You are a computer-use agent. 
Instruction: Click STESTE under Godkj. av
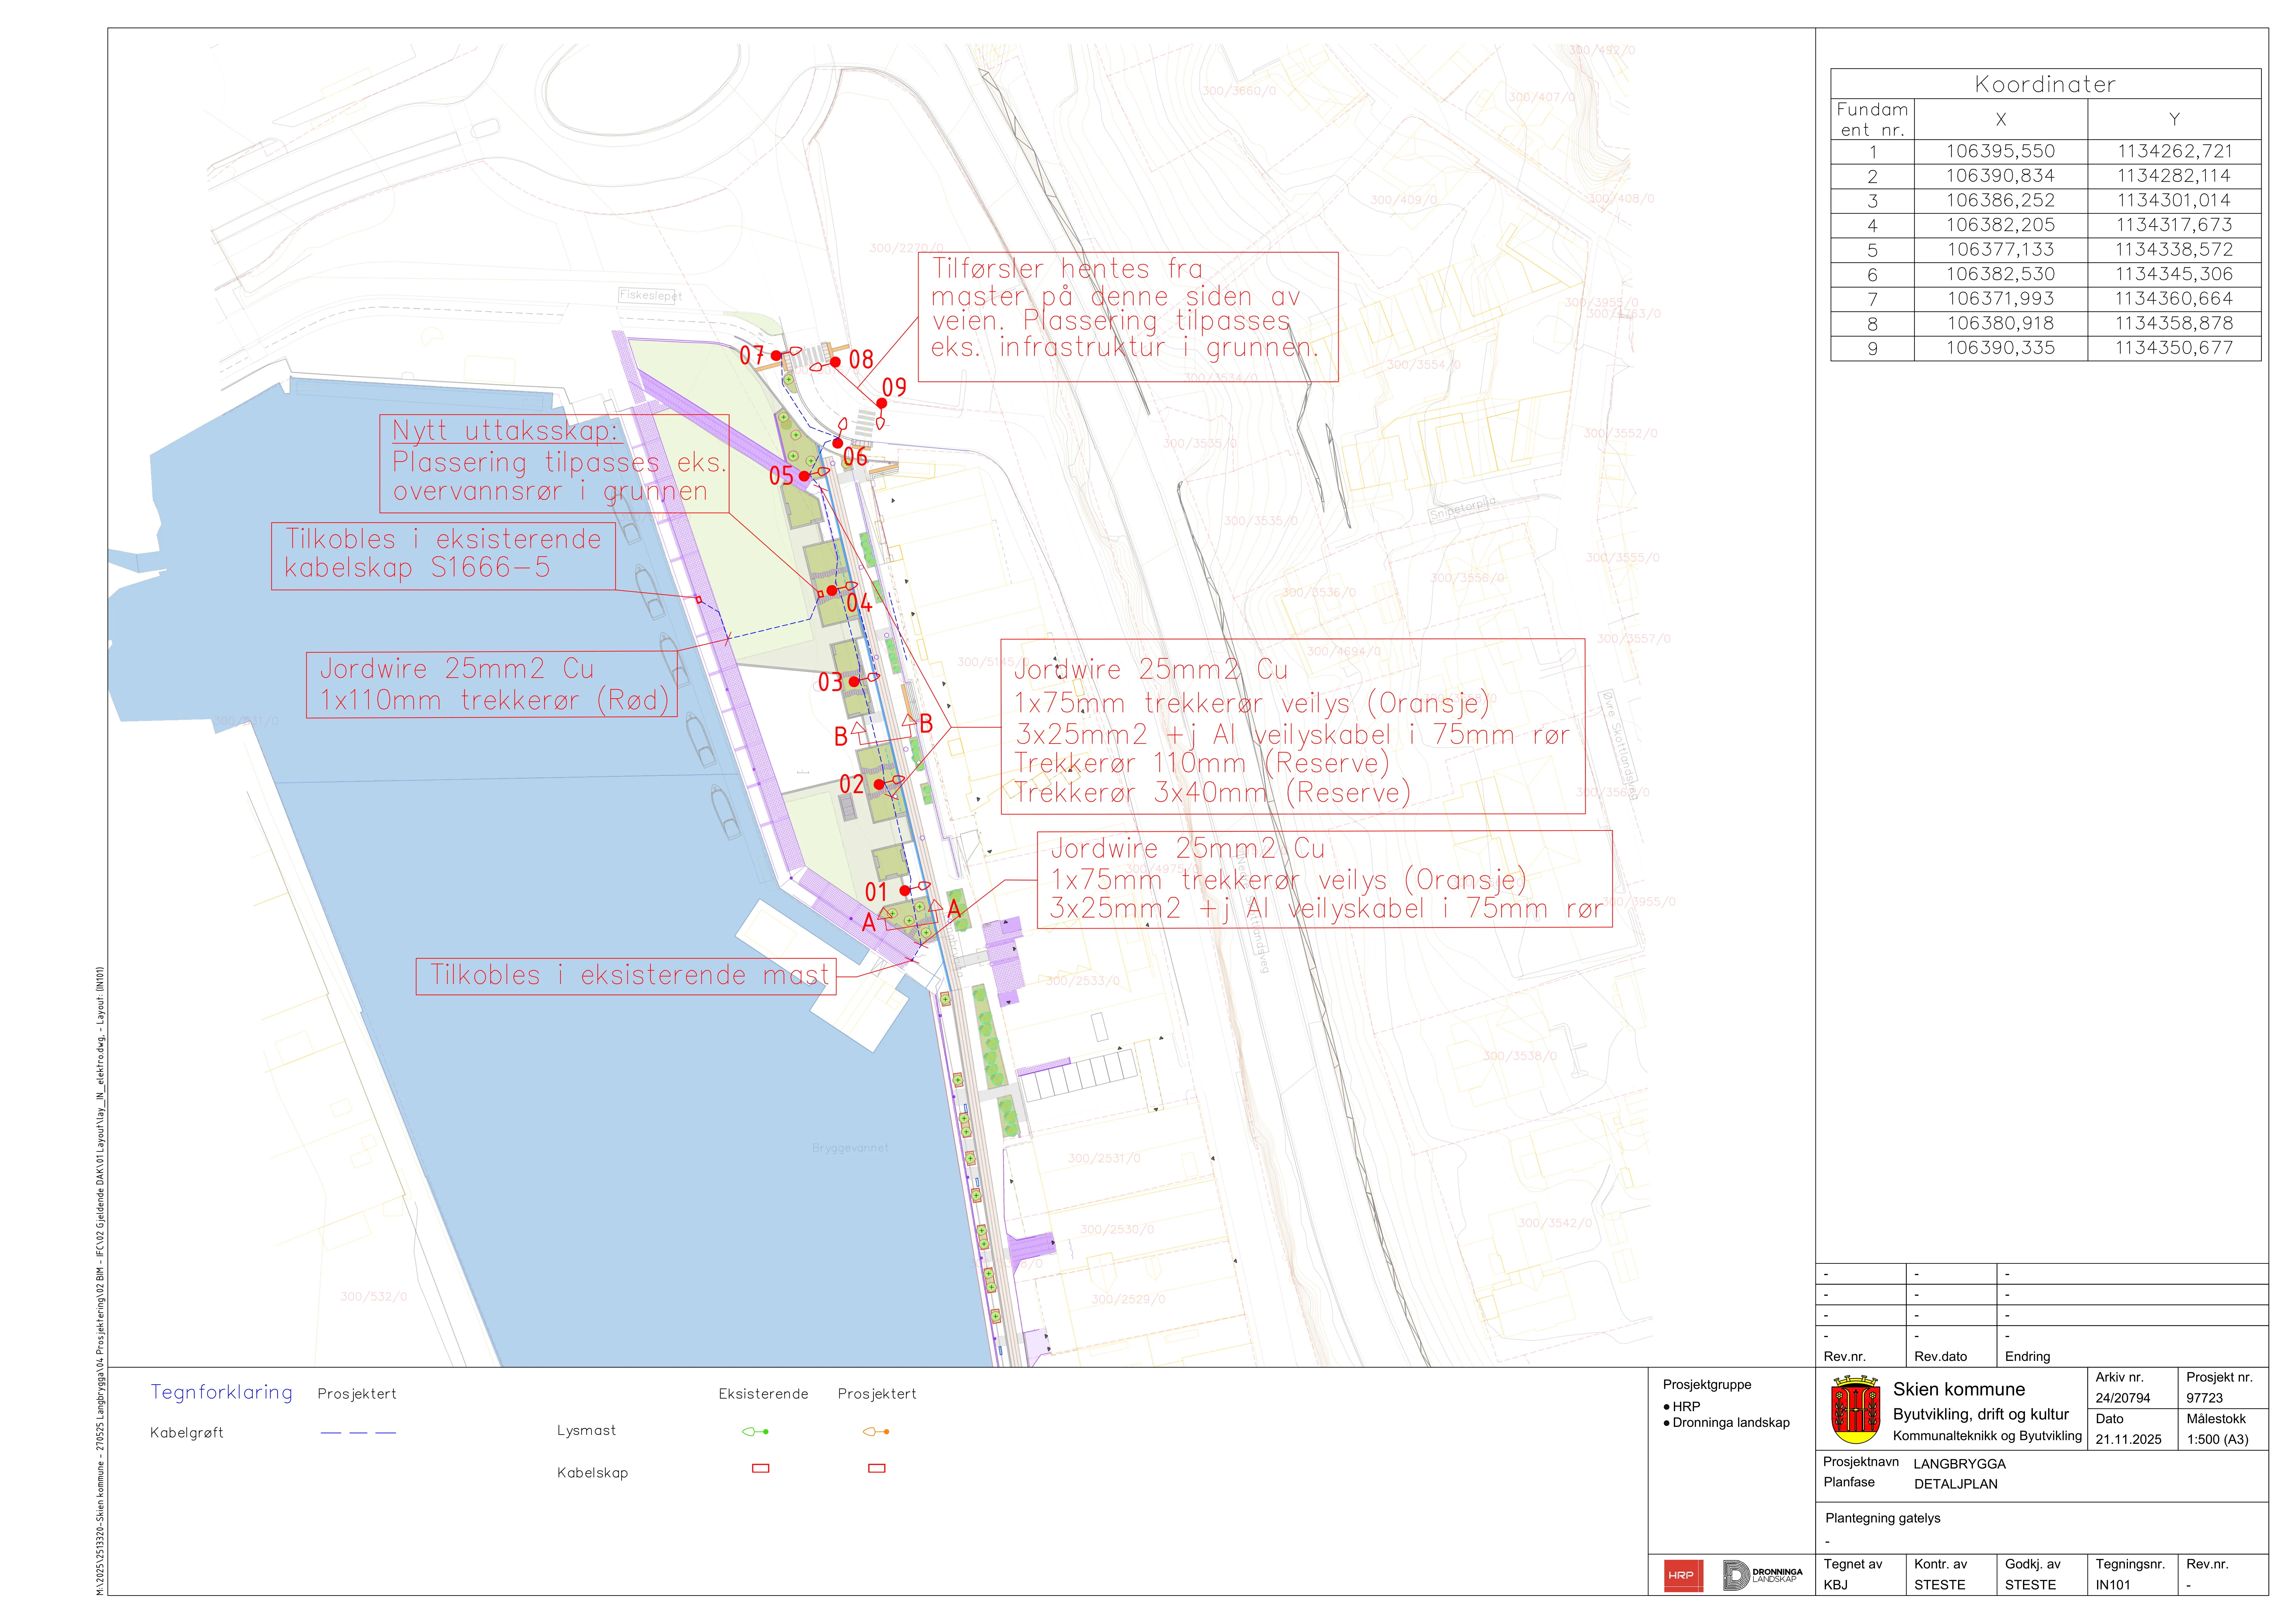pyautogui.click(x=2031, y=1585)
